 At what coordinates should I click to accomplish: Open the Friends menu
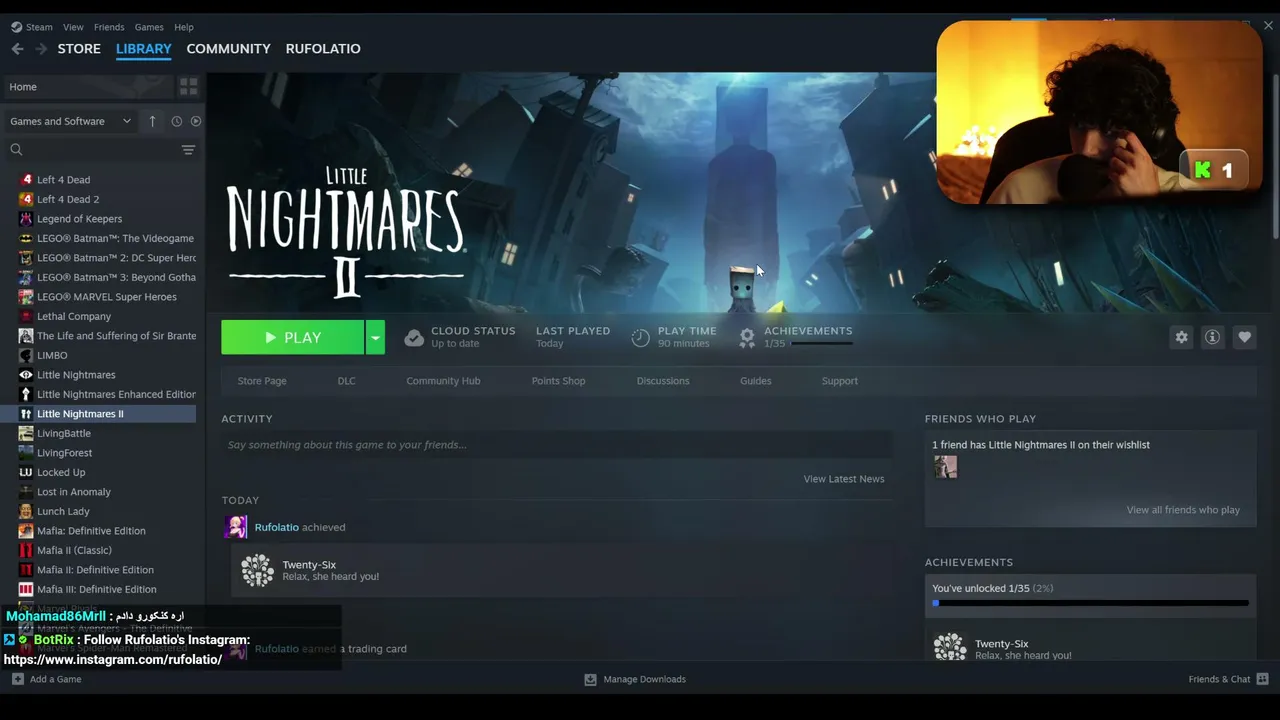pos(109,27)
